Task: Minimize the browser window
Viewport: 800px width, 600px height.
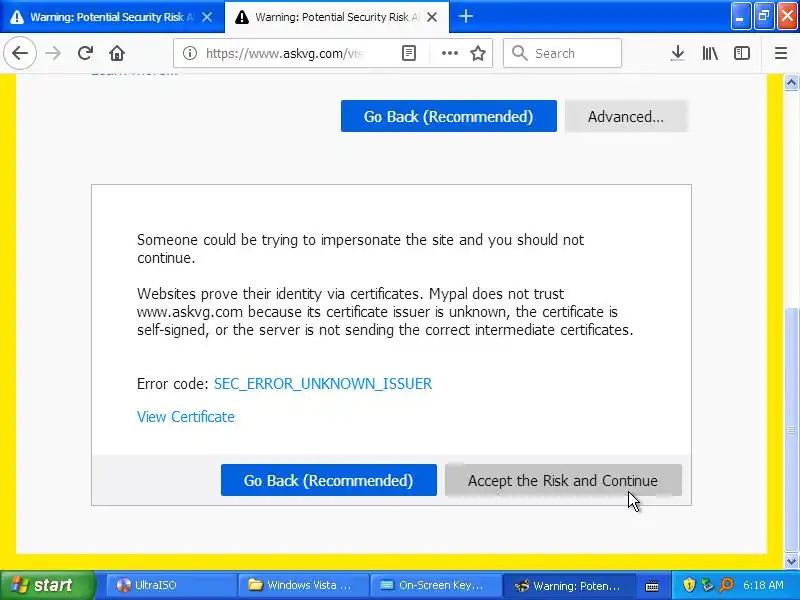Action: (x=740, y=17)
